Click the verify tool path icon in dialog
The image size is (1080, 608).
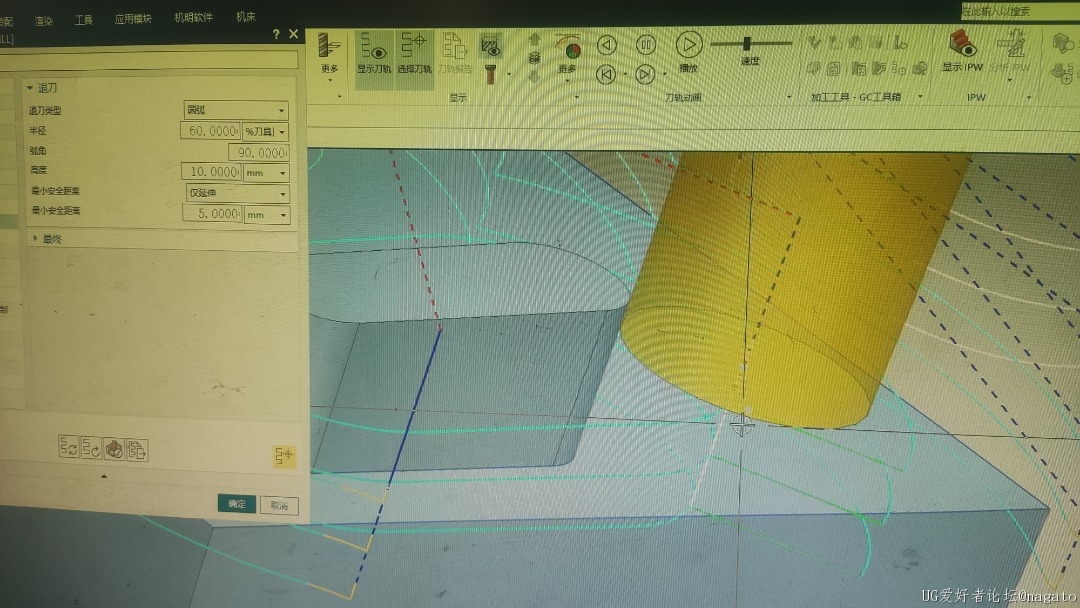[x=114, y=450]
